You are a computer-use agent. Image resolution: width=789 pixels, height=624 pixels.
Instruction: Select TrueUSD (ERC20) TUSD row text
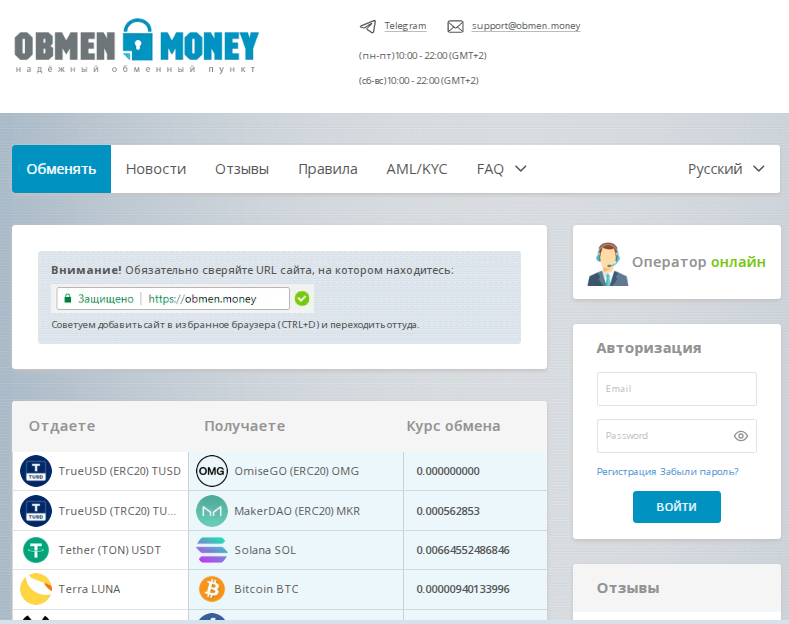pyautogui.click(x=120, y=471)
